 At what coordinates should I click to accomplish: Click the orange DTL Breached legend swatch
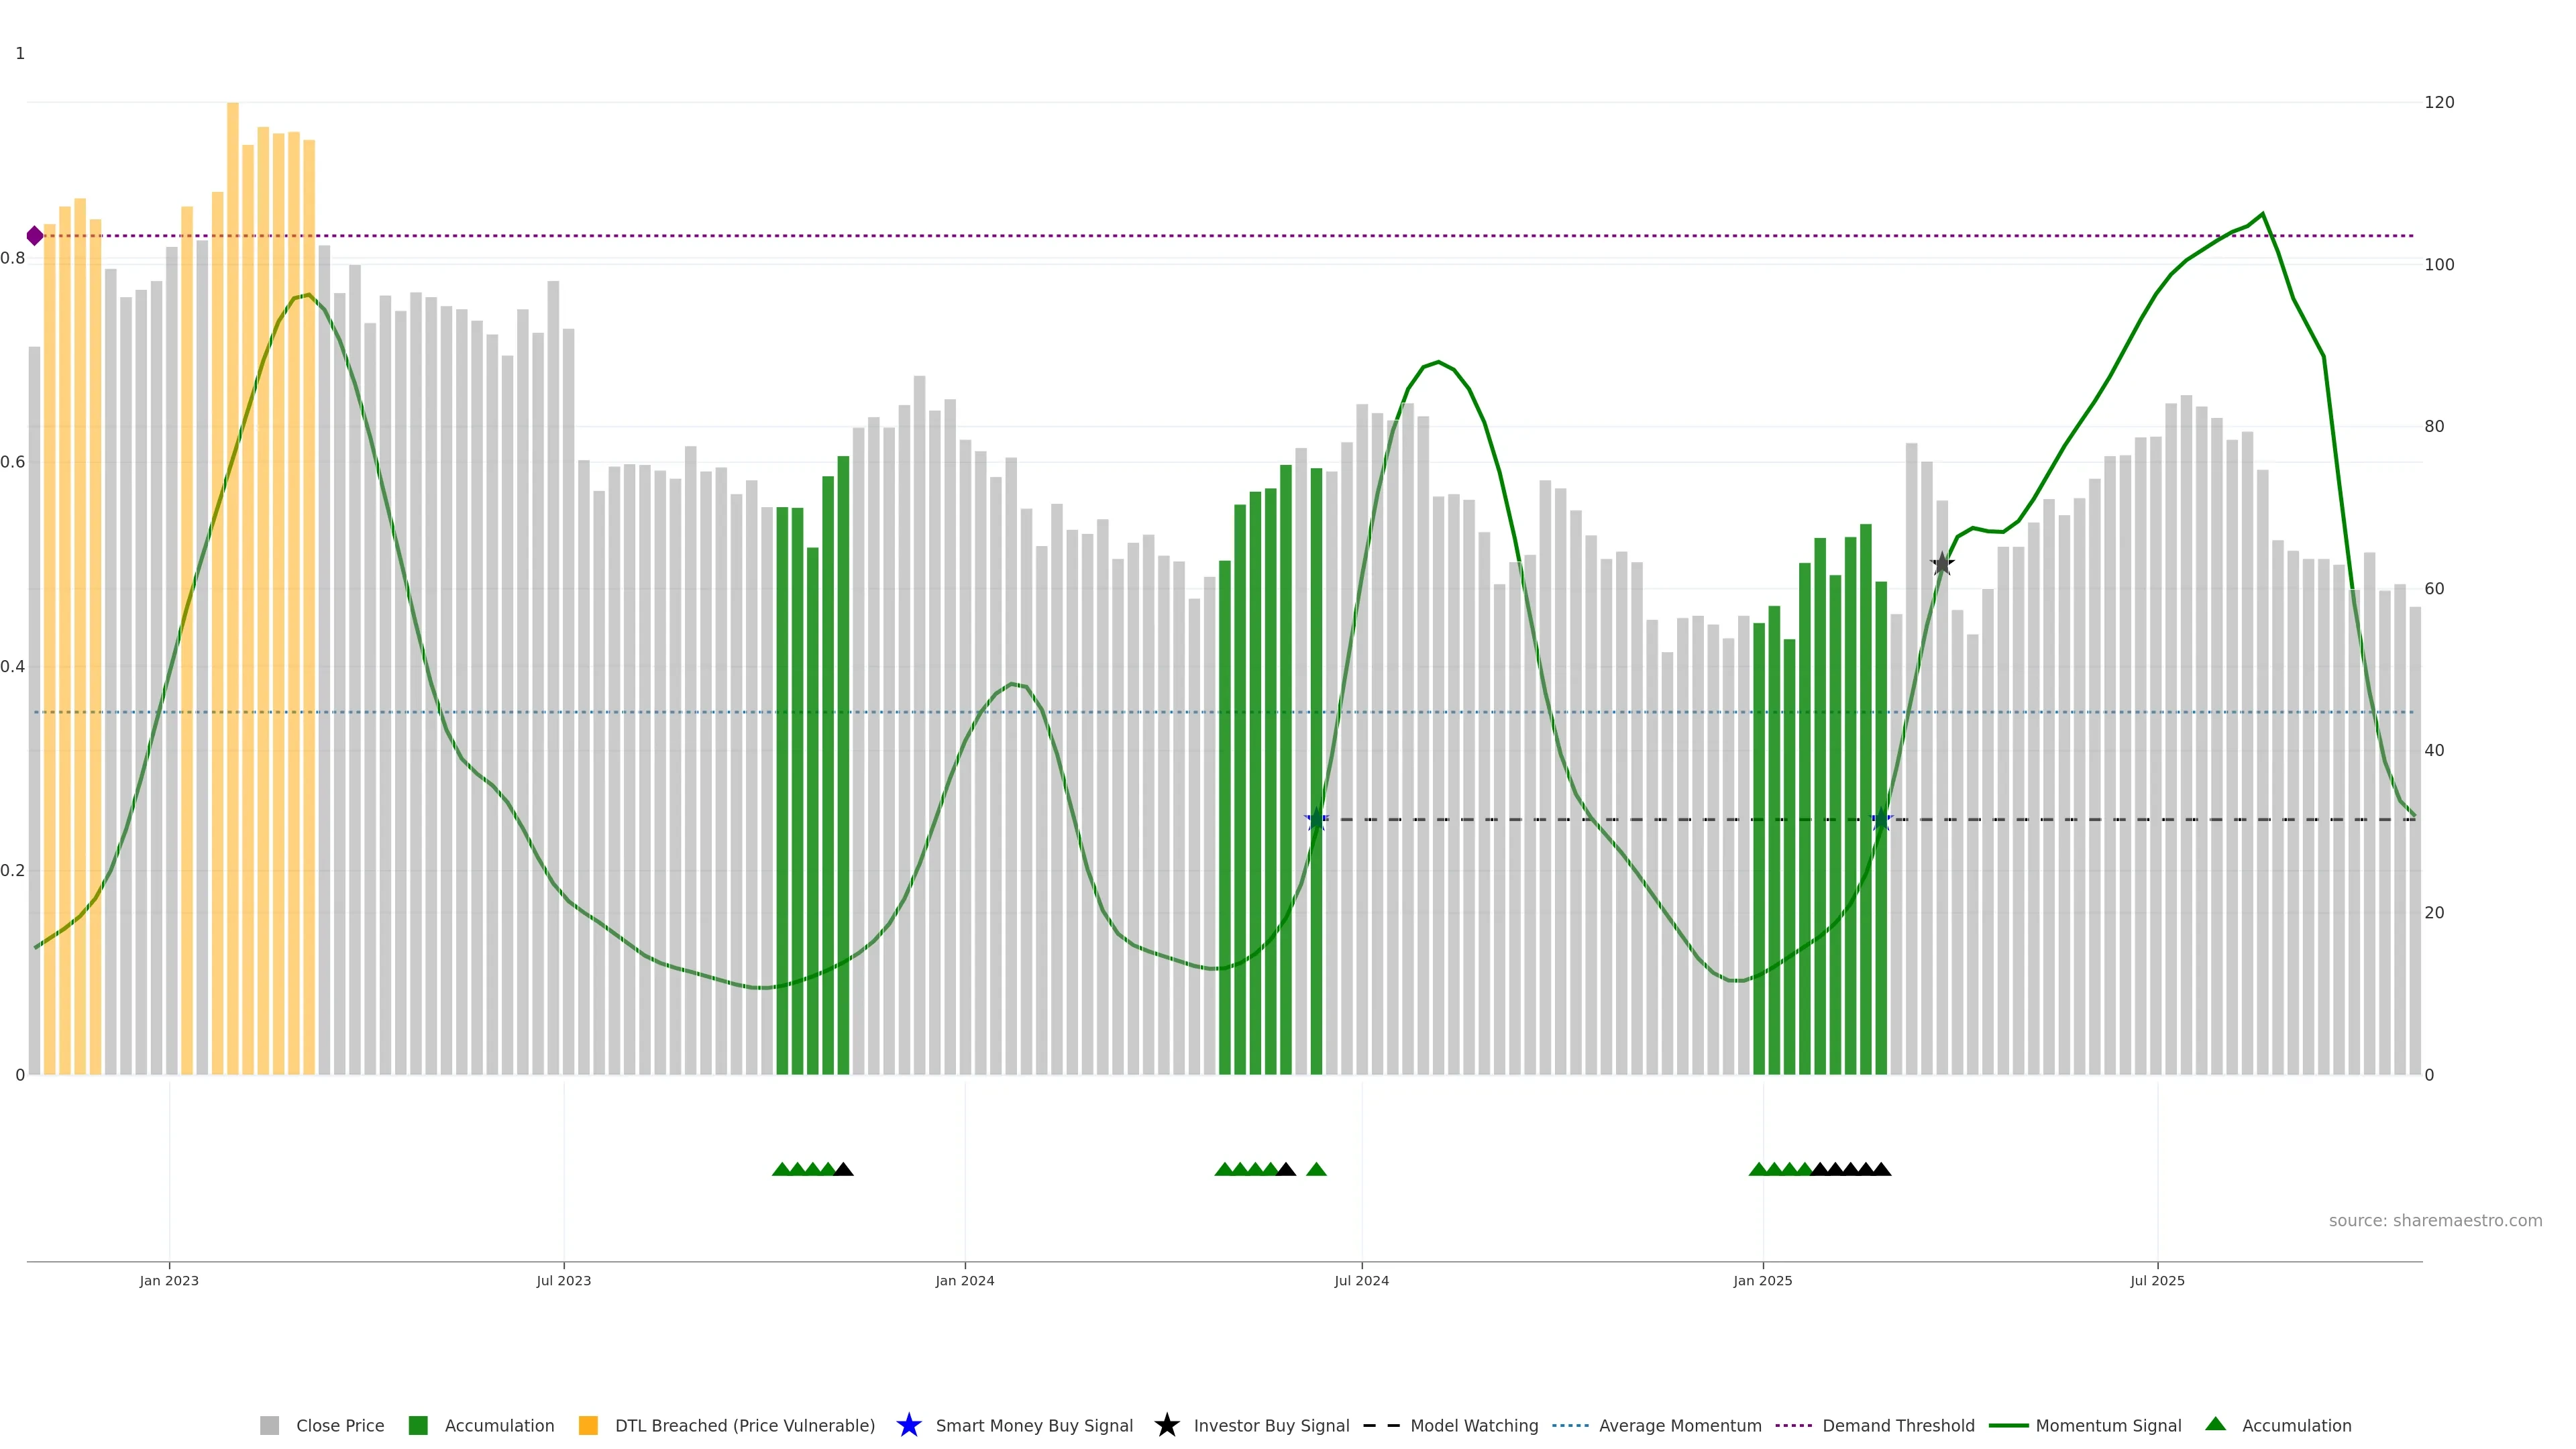coord(588,1425)
